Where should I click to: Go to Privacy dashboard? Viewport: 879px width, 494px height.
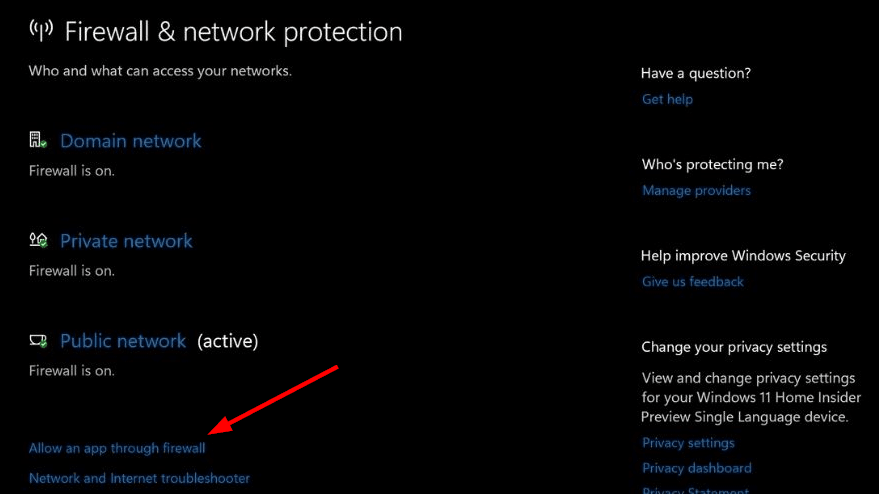coord(696,468)
